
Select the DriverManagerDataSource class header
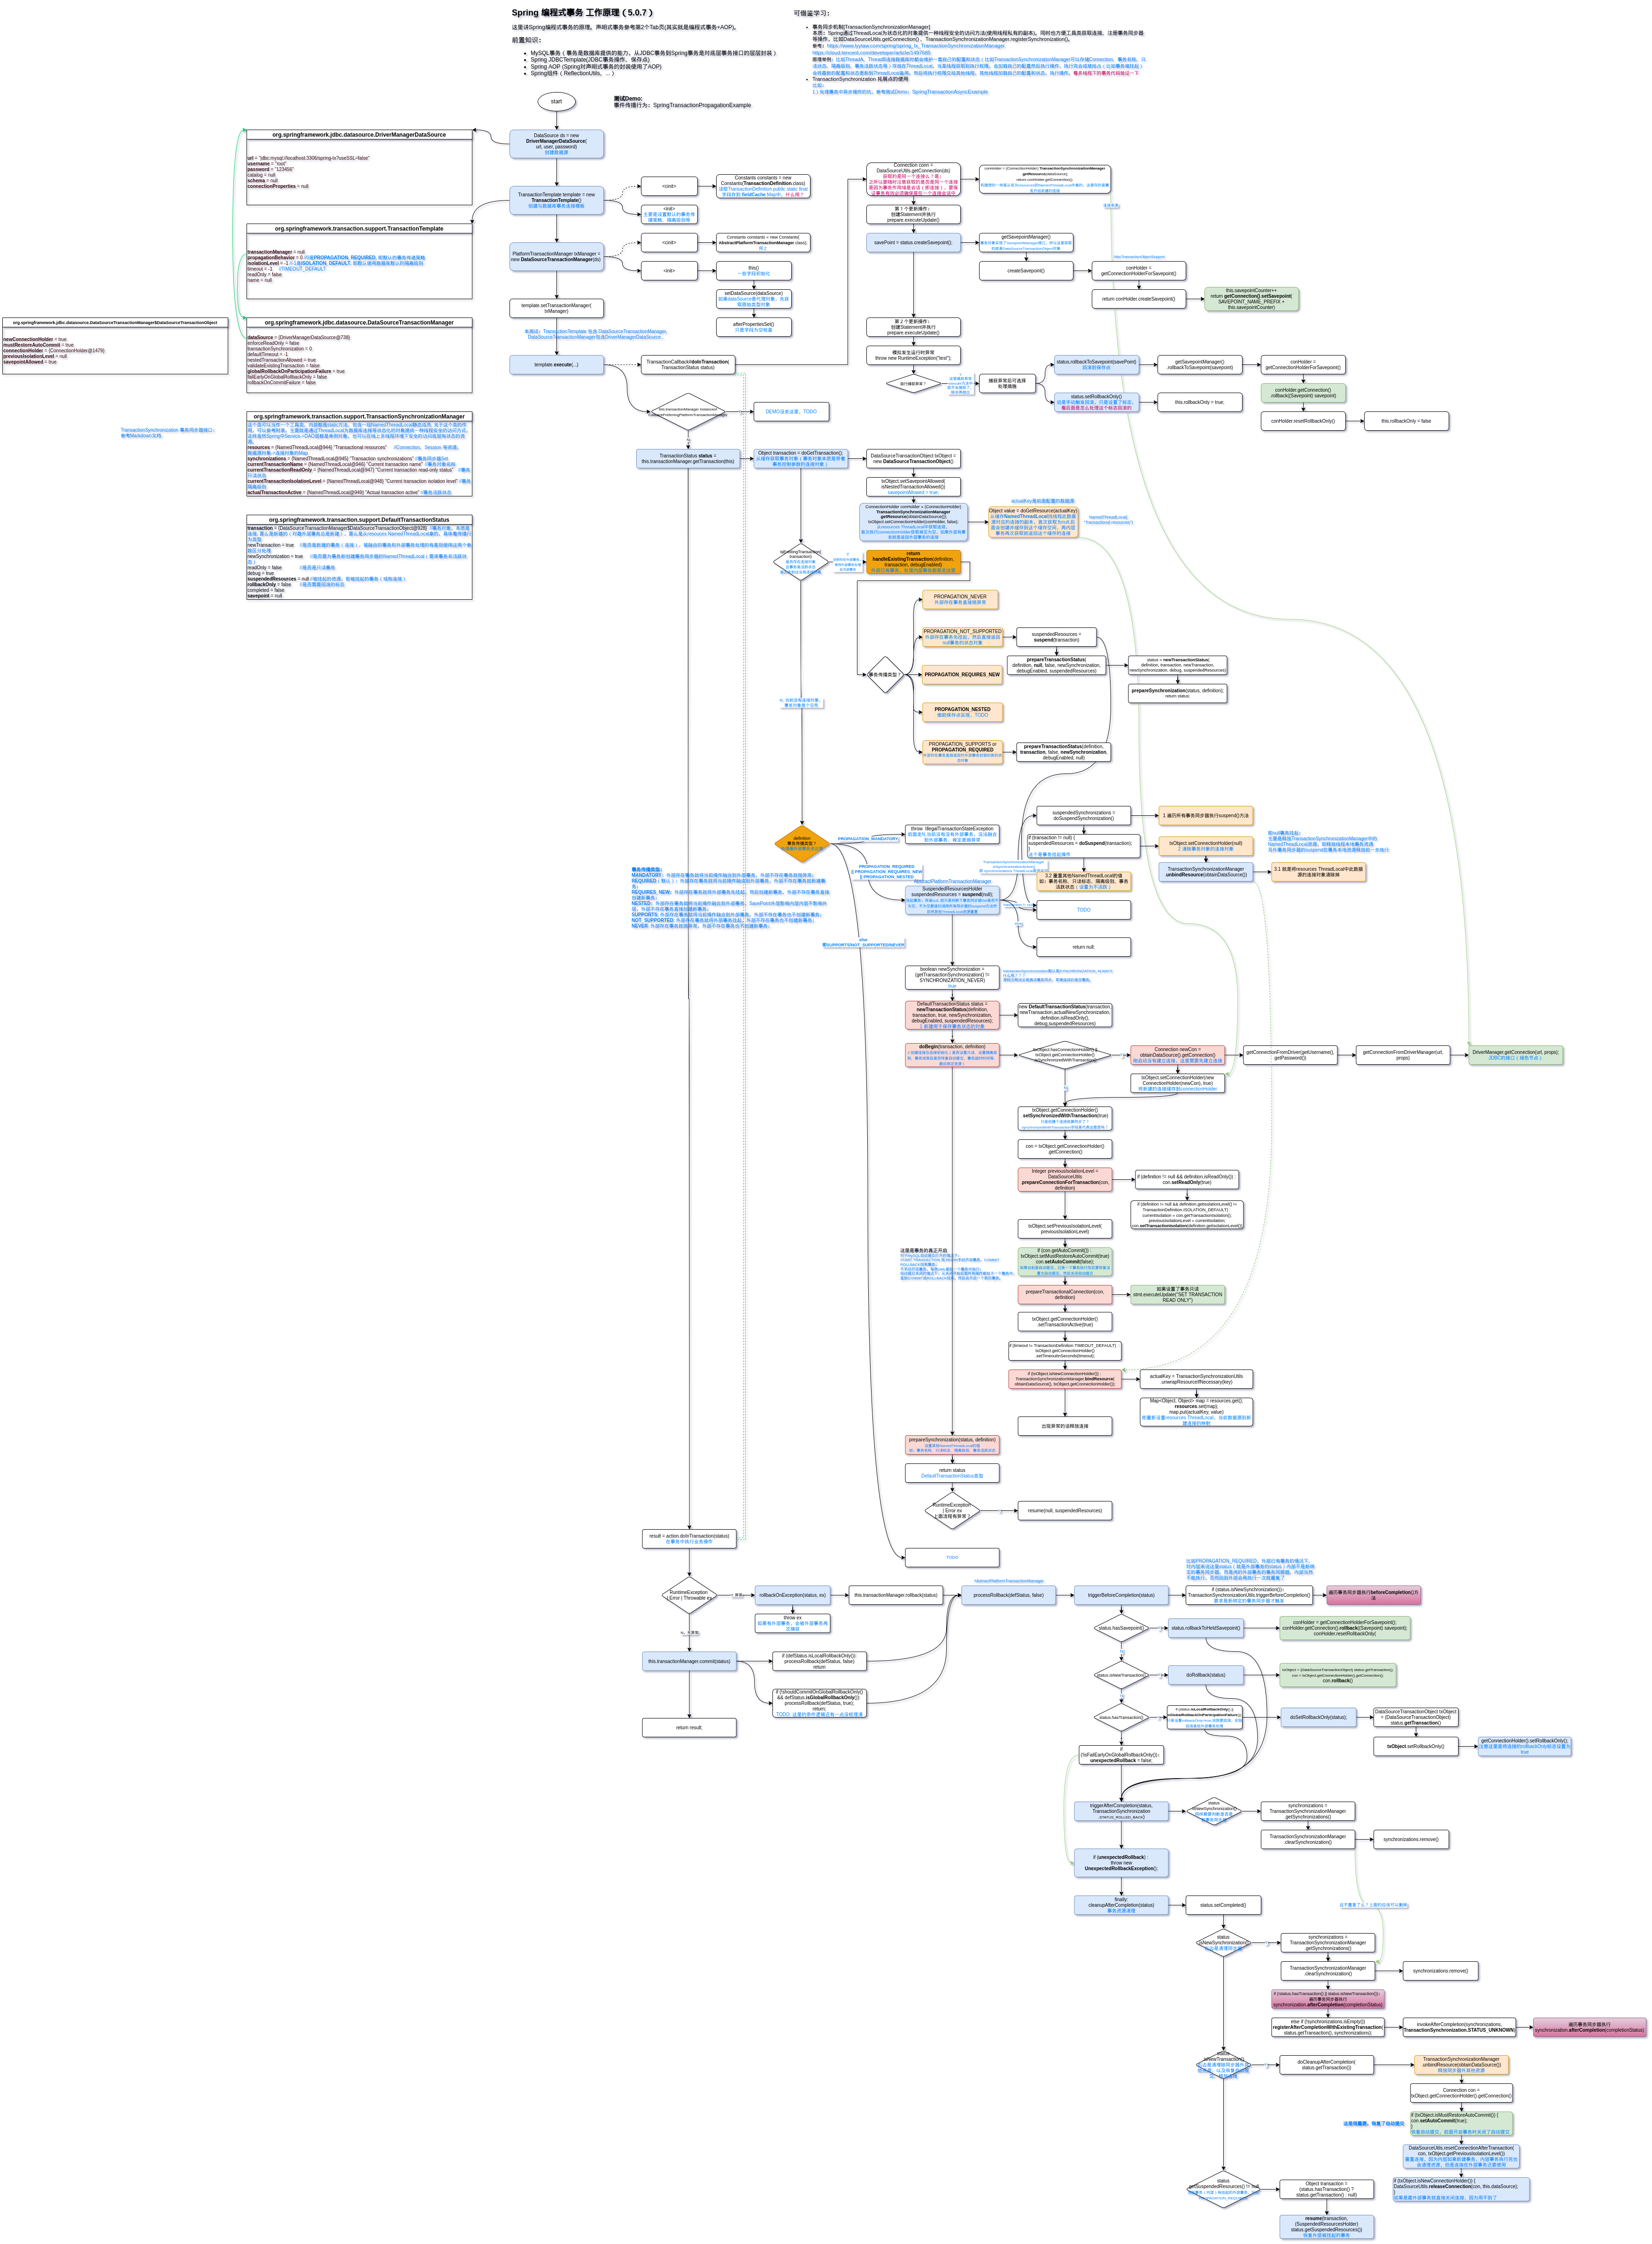(359, 134)
